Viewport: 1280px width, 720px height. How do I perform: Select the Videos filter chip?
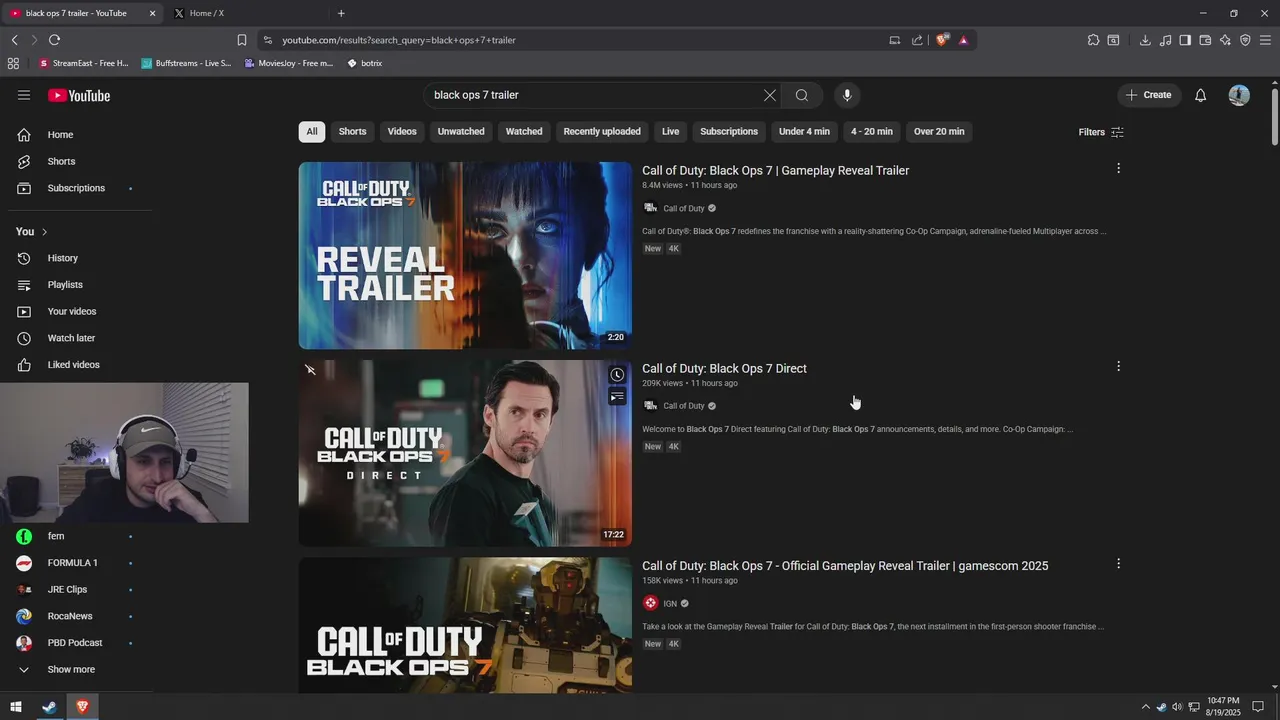coord(402,132)
